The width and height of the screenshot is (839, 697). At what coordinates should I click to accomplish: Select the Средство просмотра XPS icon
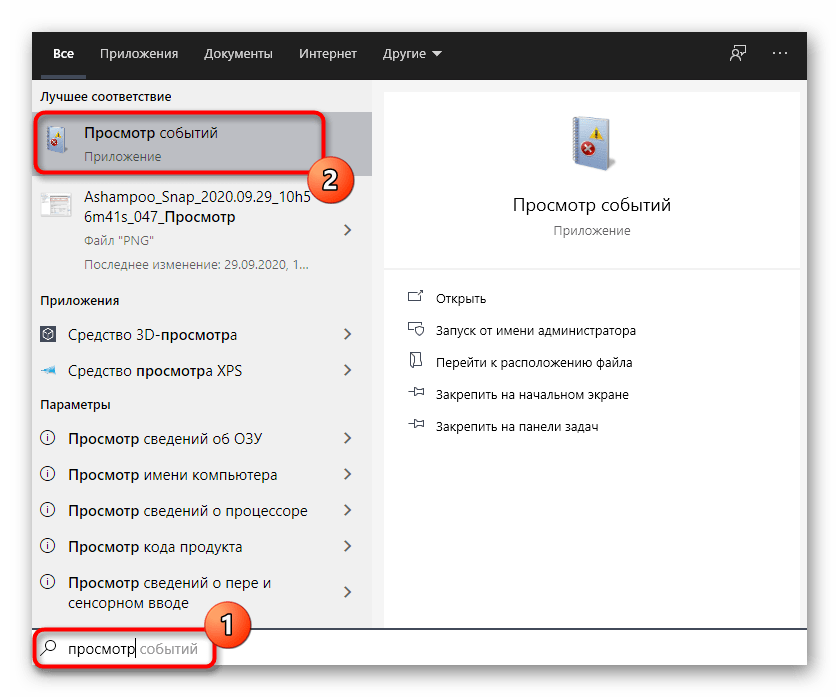[x=48, y=369]
